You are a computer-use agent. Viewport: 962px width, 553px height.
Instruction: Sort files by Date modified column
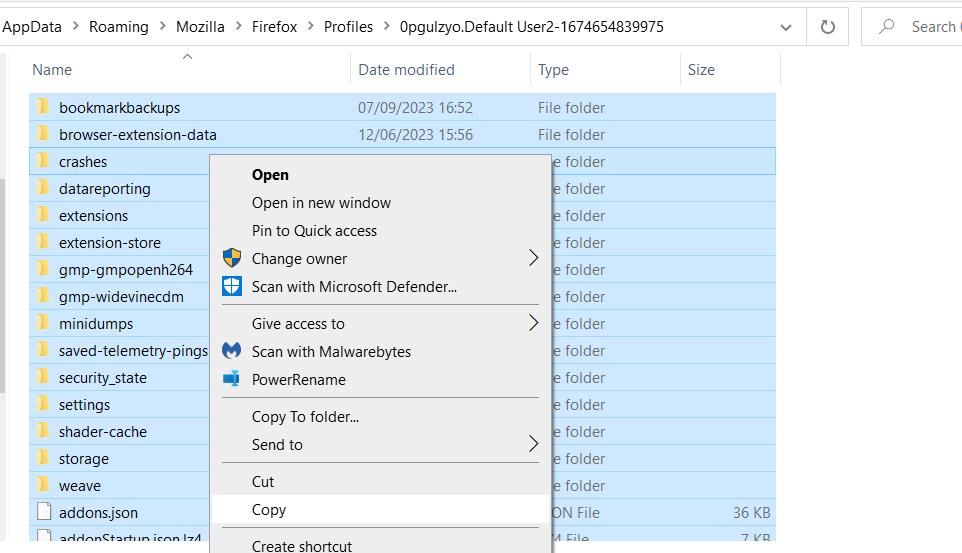pos(406,70)
